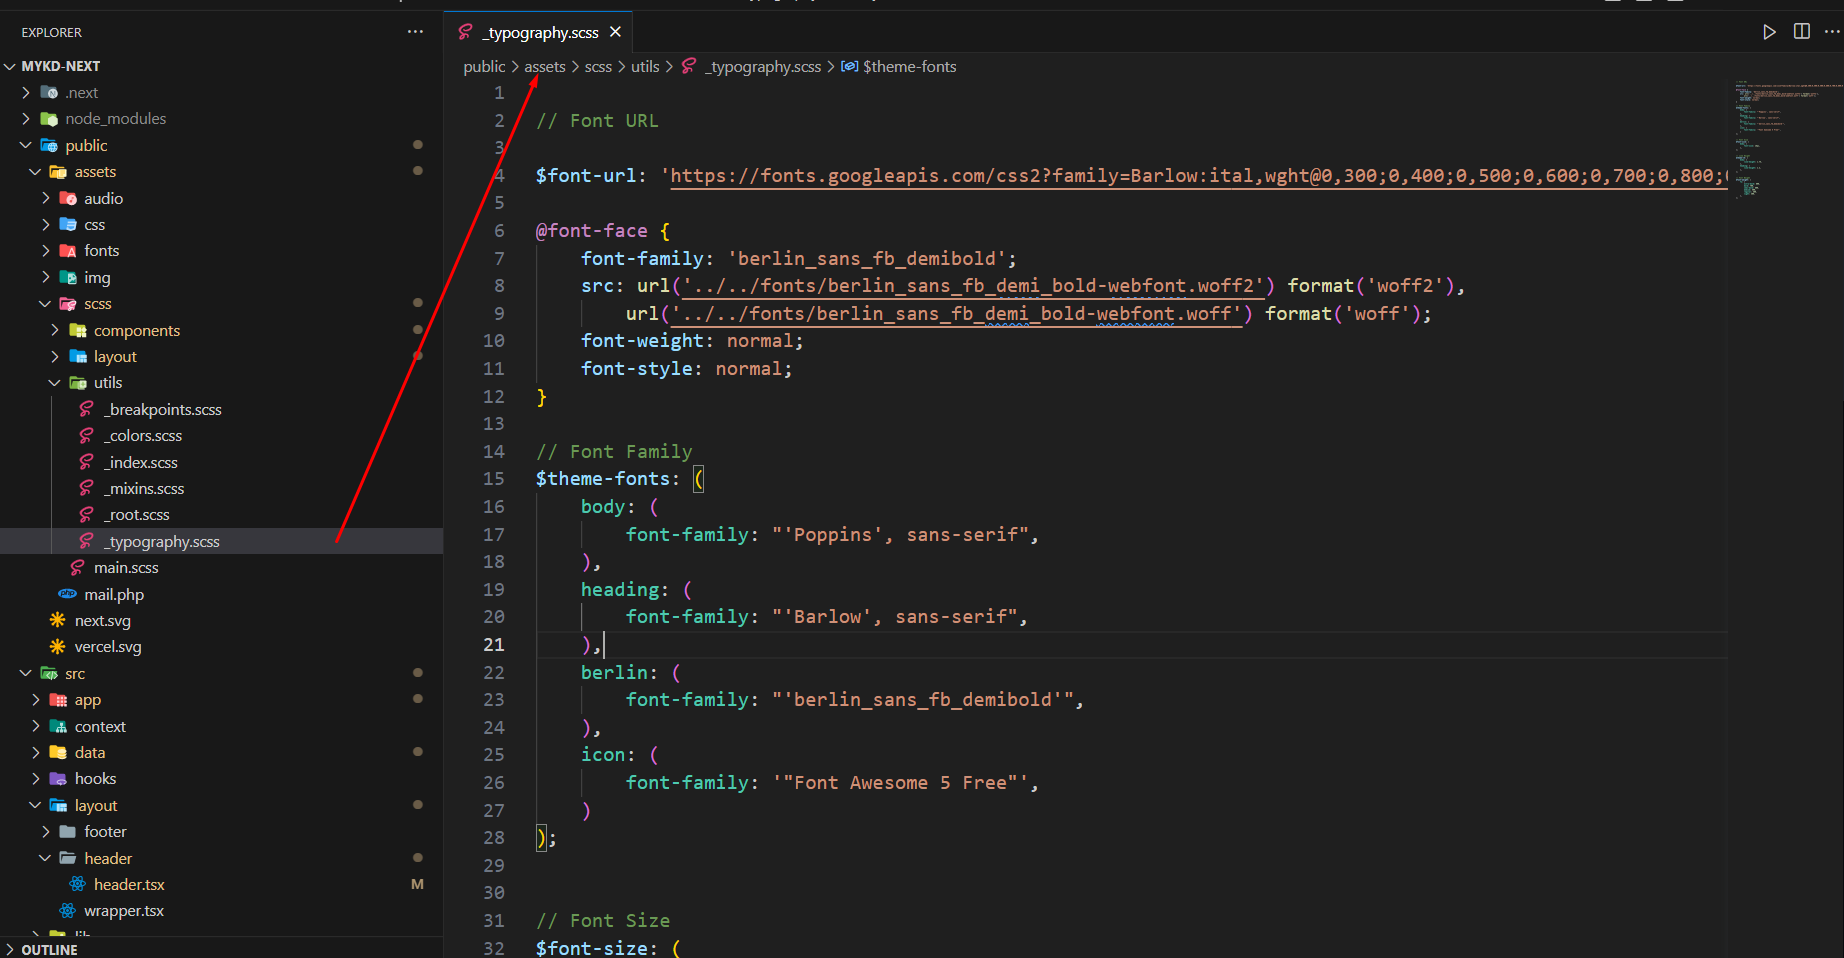Expand the .next folder chevron

(x=26, y=92)
